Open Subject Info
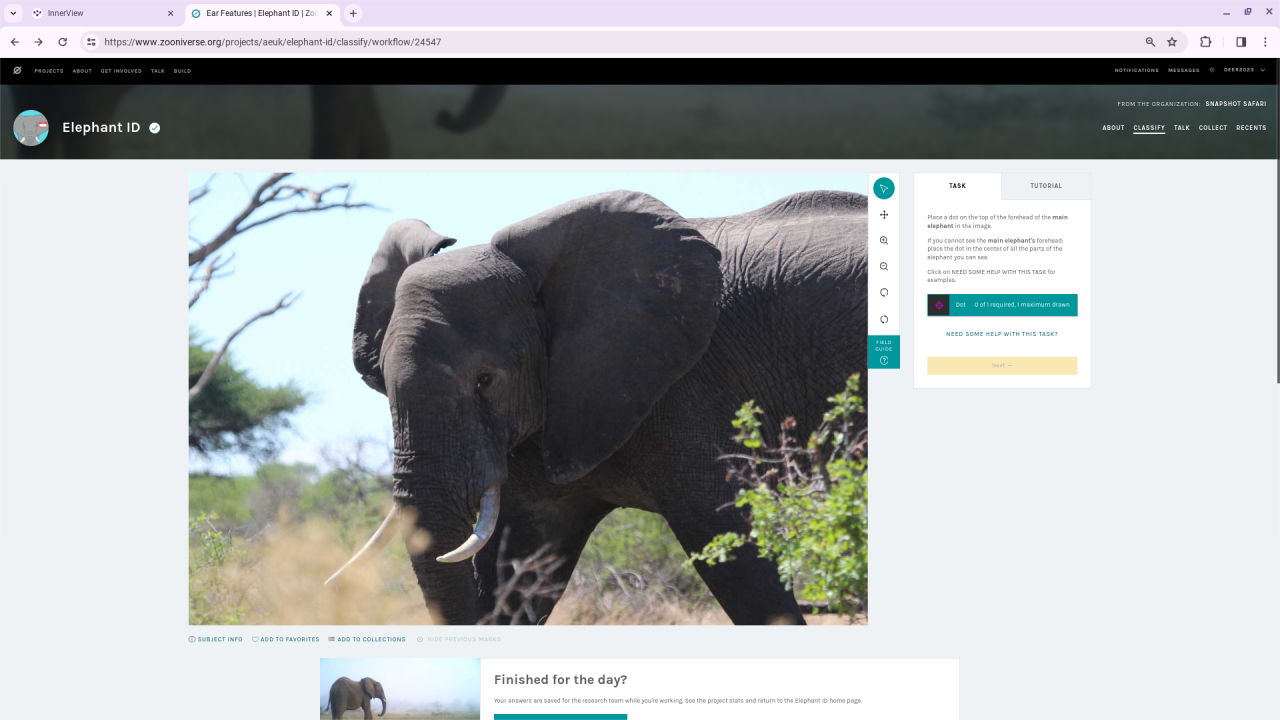Viewport: 1280px width, 720px height. (x=216, y=639)
